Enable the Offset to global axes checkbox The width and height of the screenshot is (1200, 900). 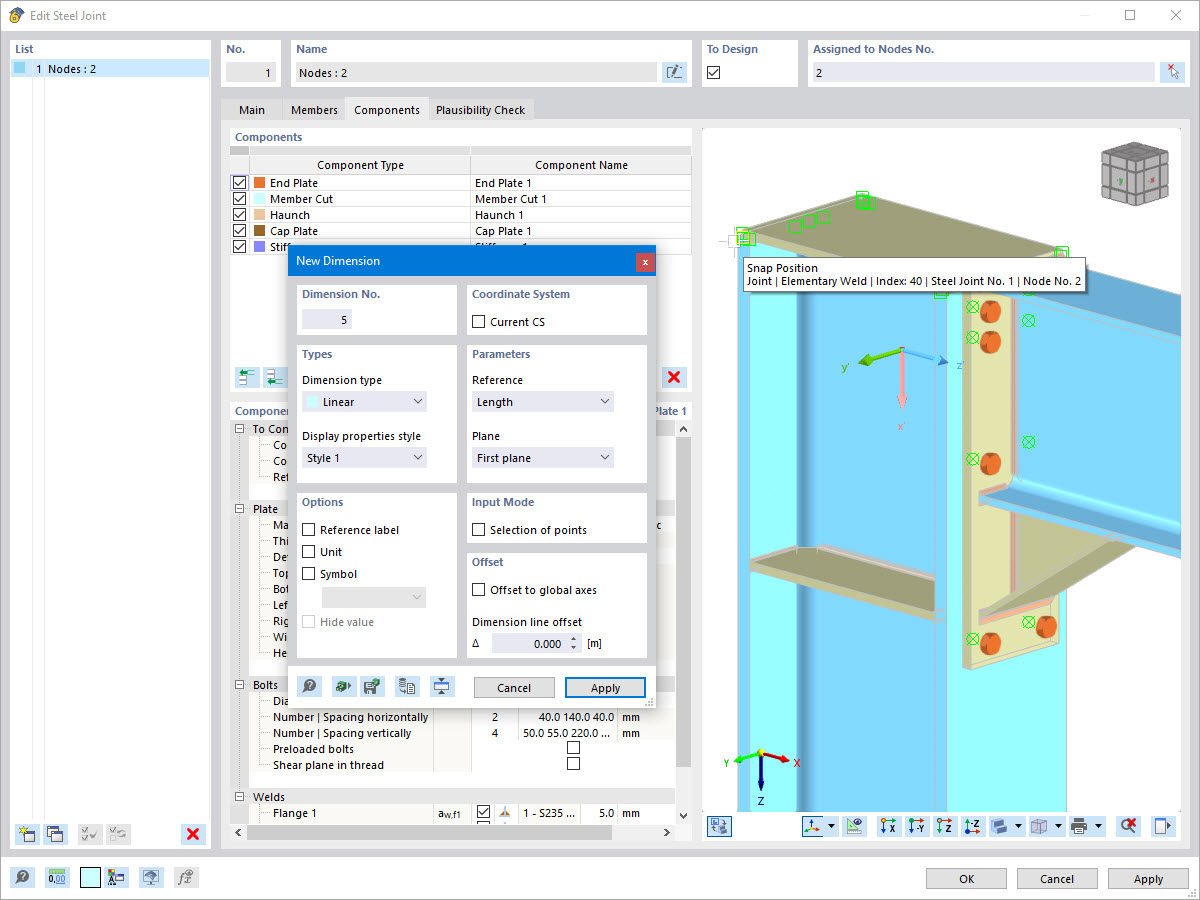pos(478,590)
